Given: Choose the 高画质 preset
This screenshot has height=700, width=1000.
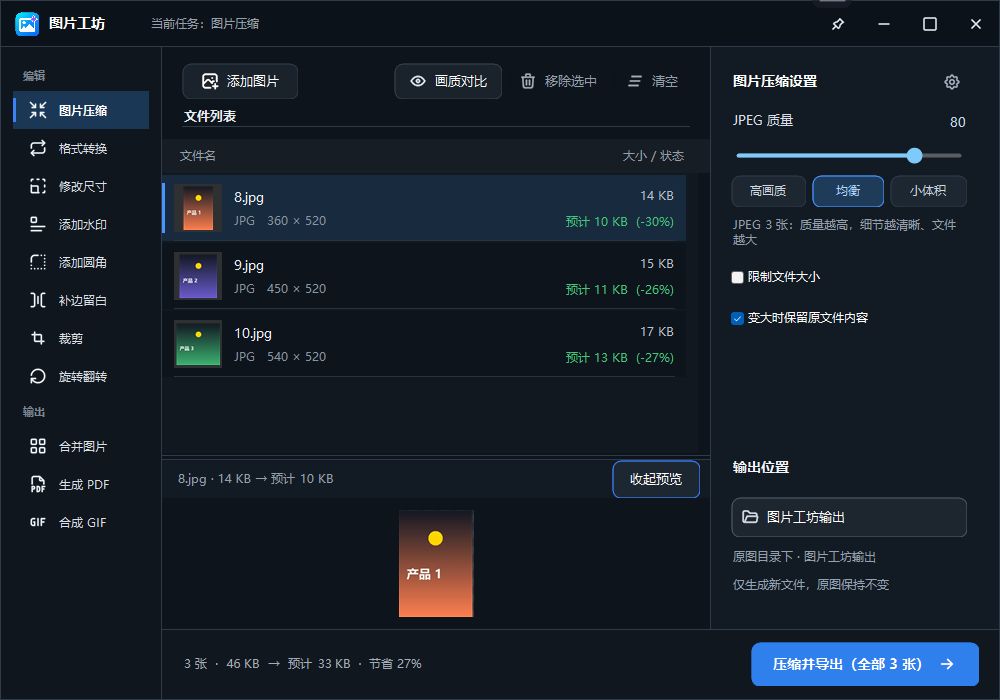Looking at the screenshot, I should [768, 191].
